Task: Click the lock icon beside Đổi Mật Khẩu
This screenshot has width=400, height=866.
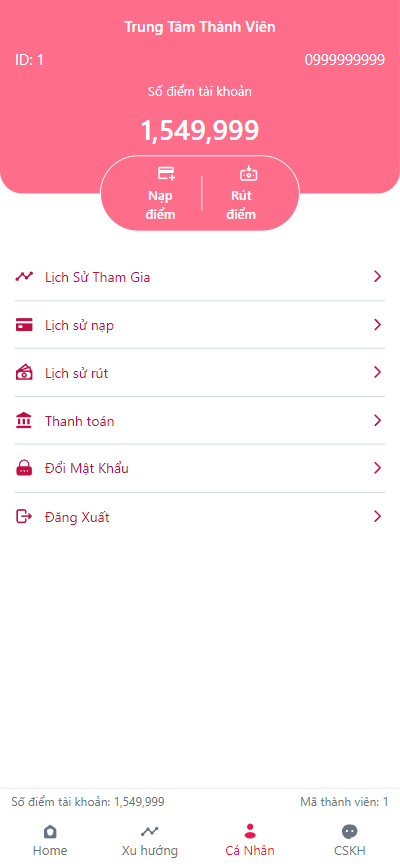Action: click(24, 469)
